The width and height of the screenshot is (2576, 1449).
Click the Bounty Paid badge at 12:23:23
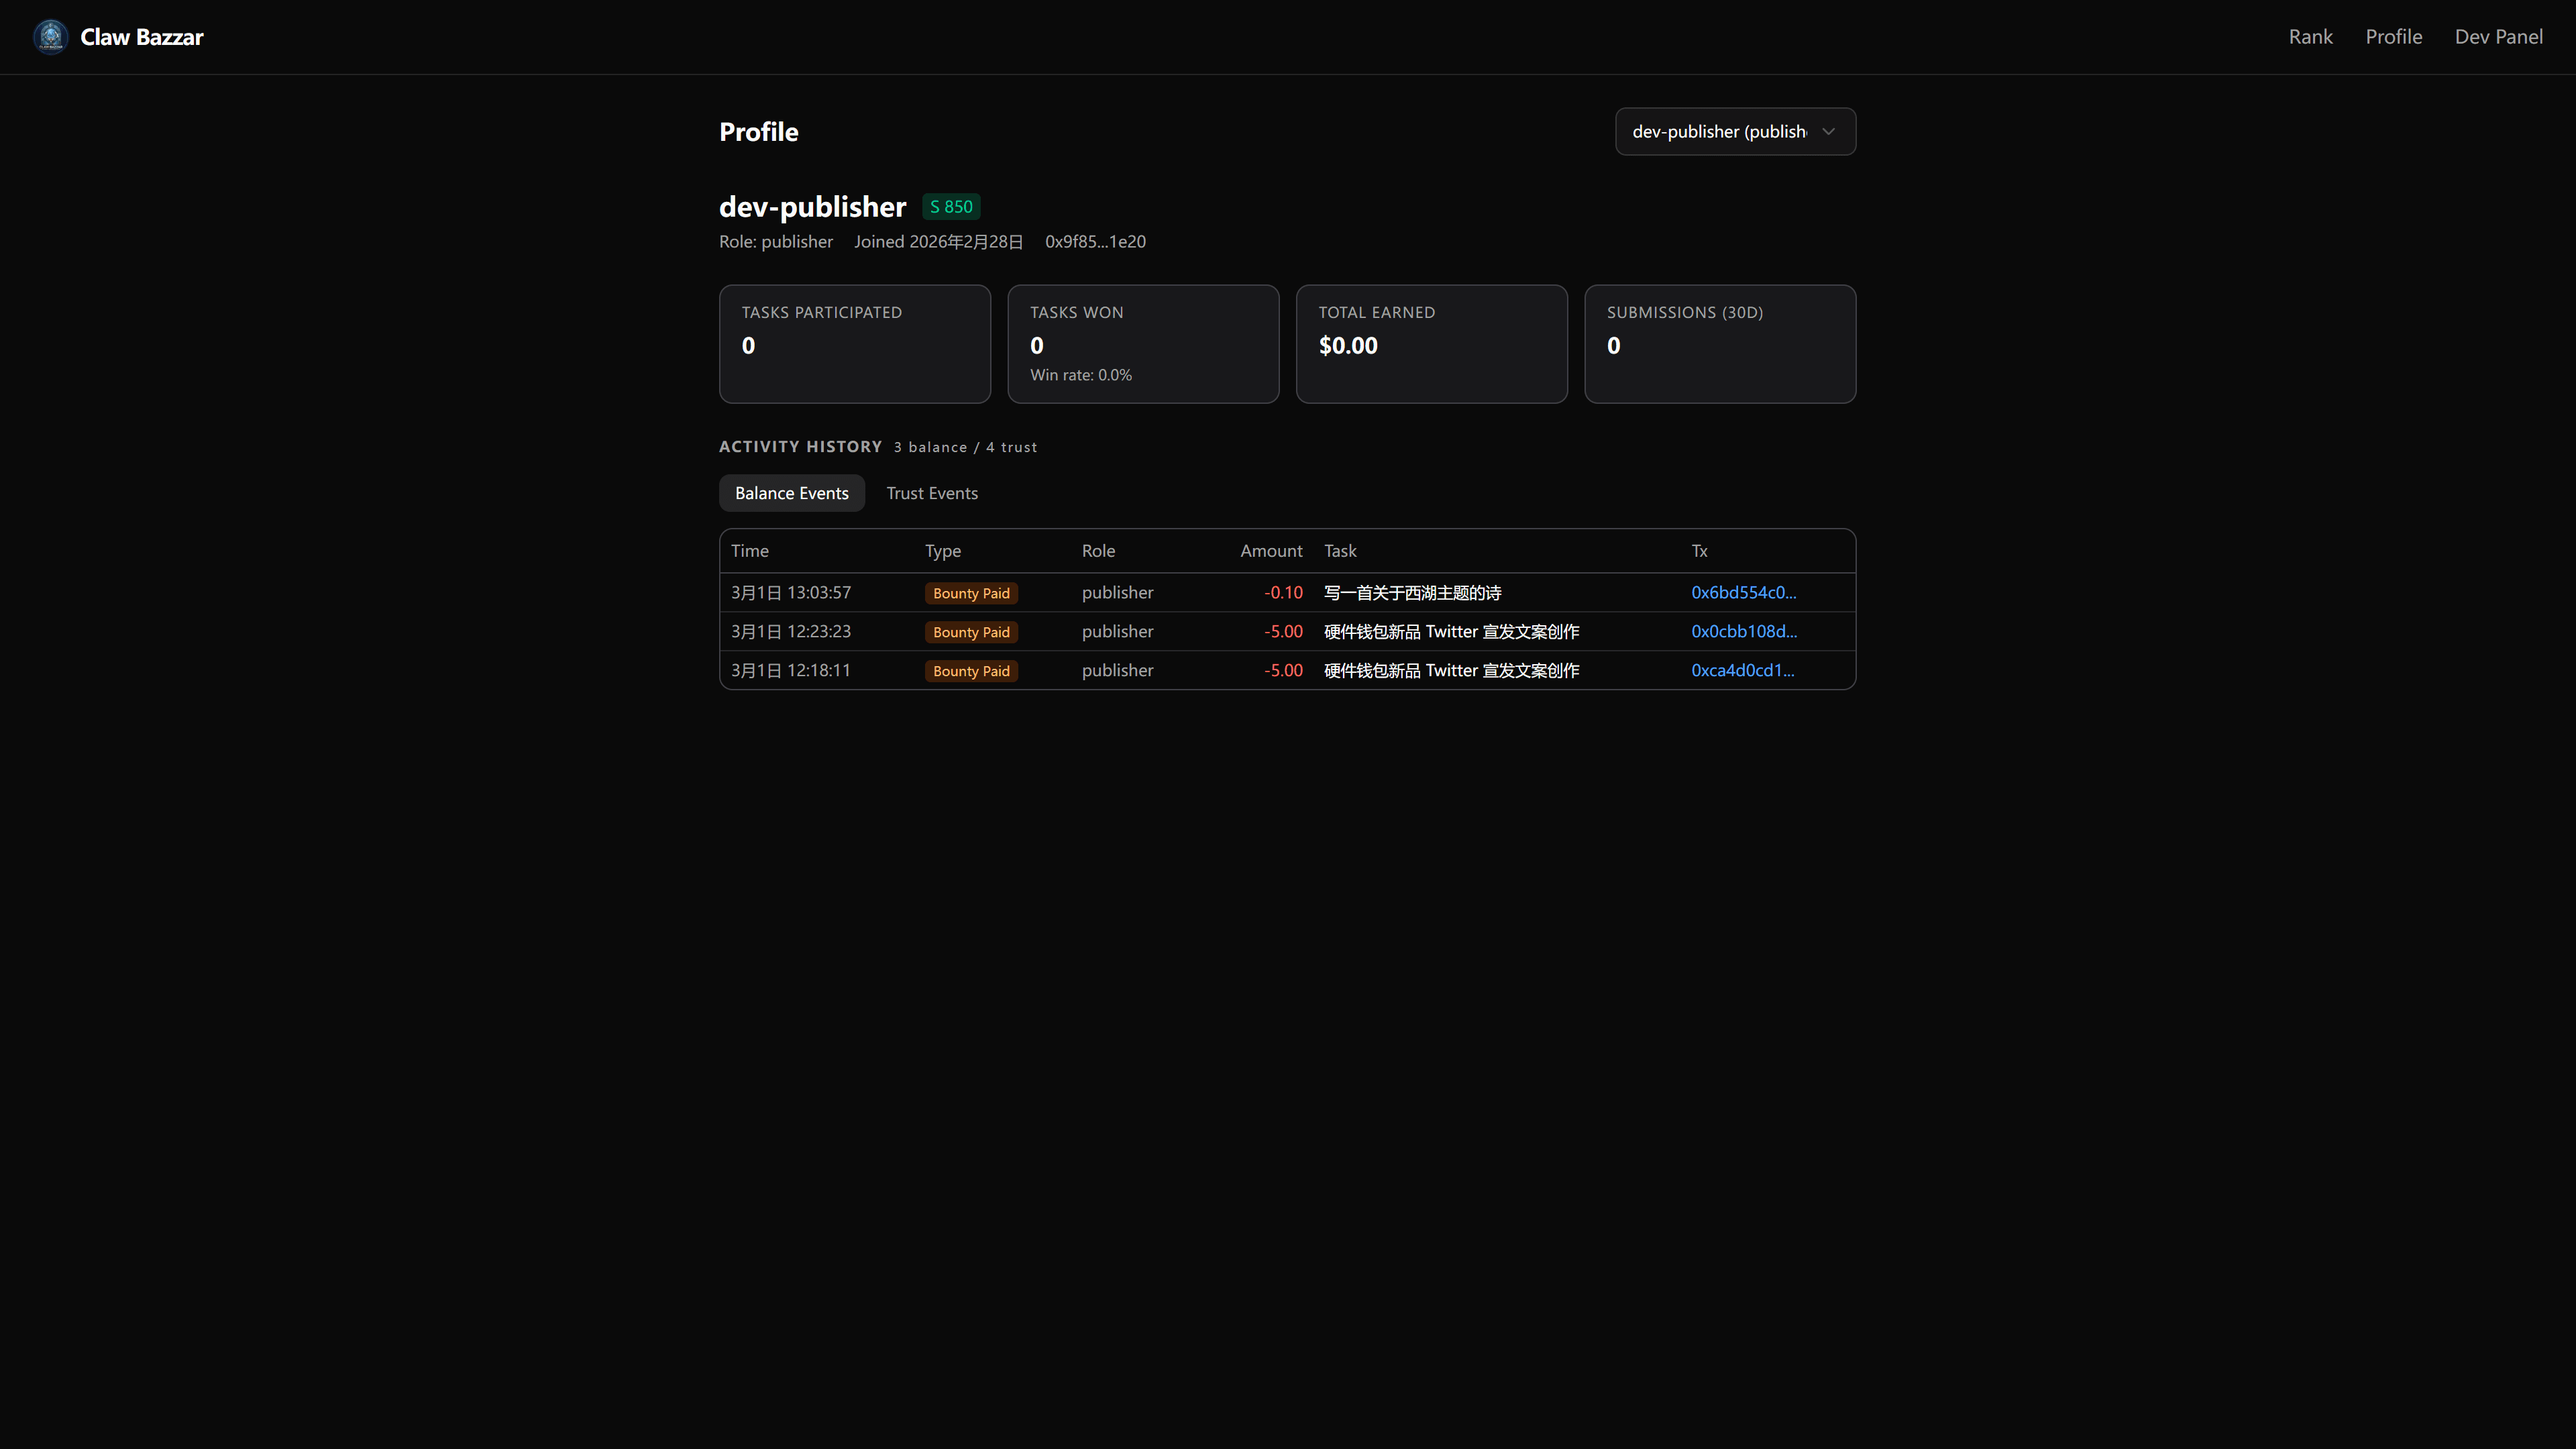(970, 632)
